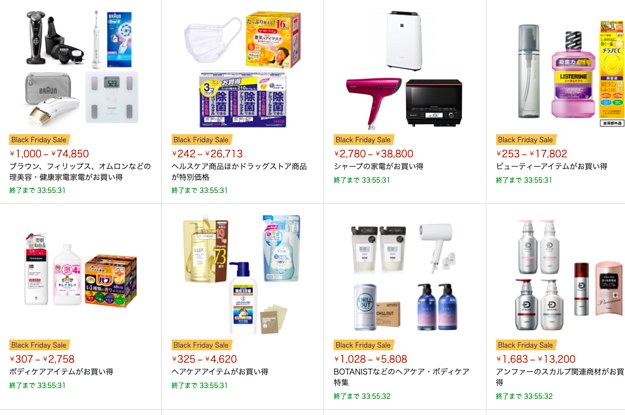The width and height of the screenshot is (625, 415).
Task: Open the シャープの家電がお買い得 link
Action: pos(378,166)
